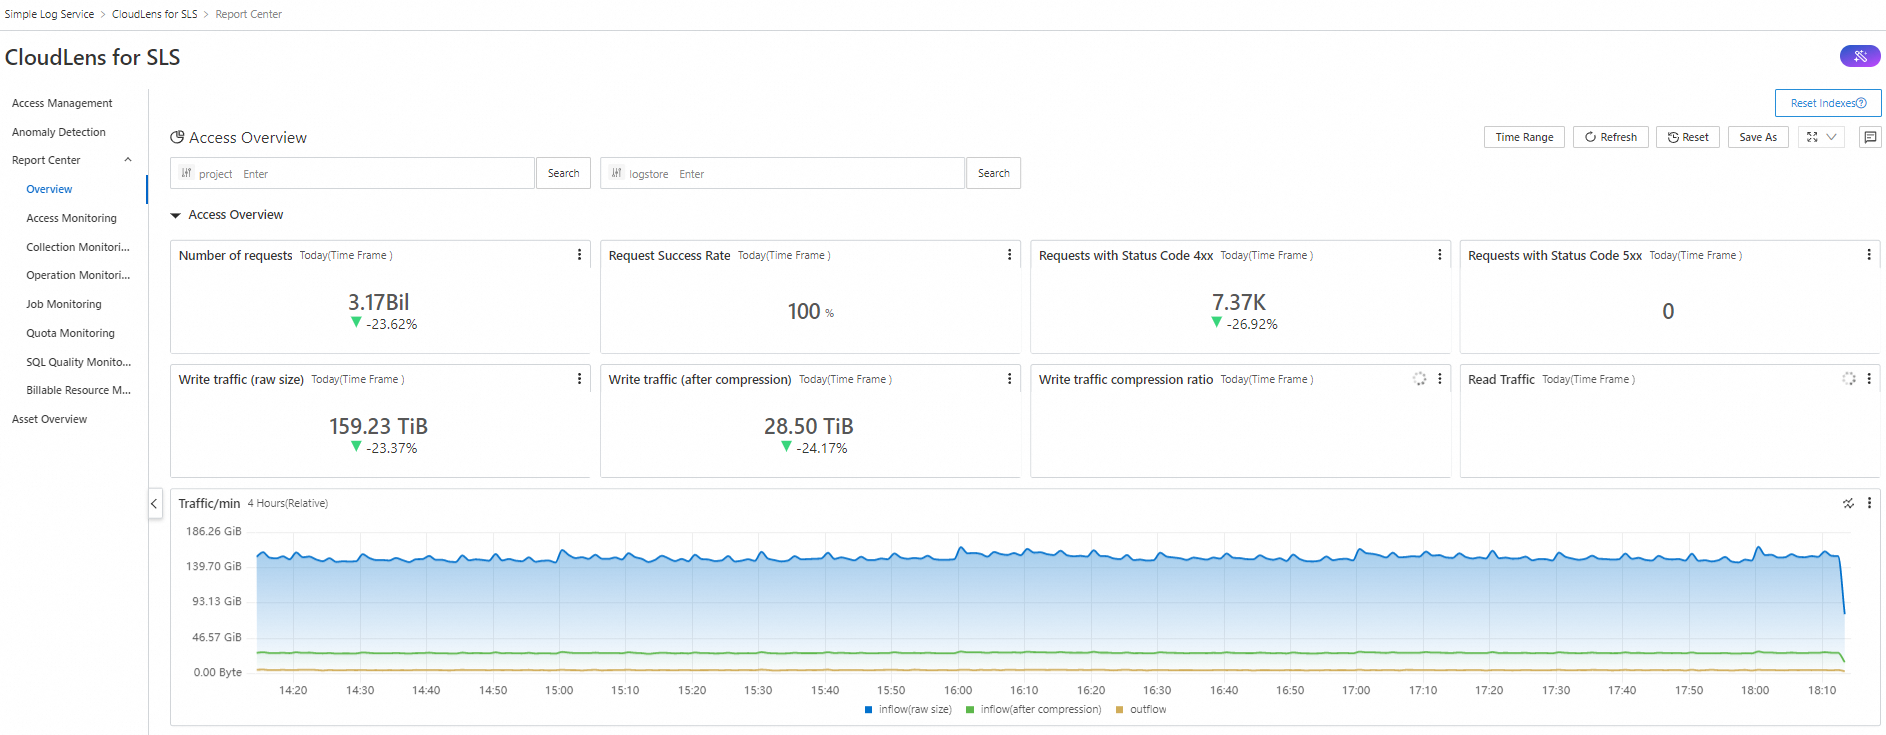This screenshot has height=735, width=1886.
Task: Click the Access Overview dashboard icon
Action: [x=177, y=137]
